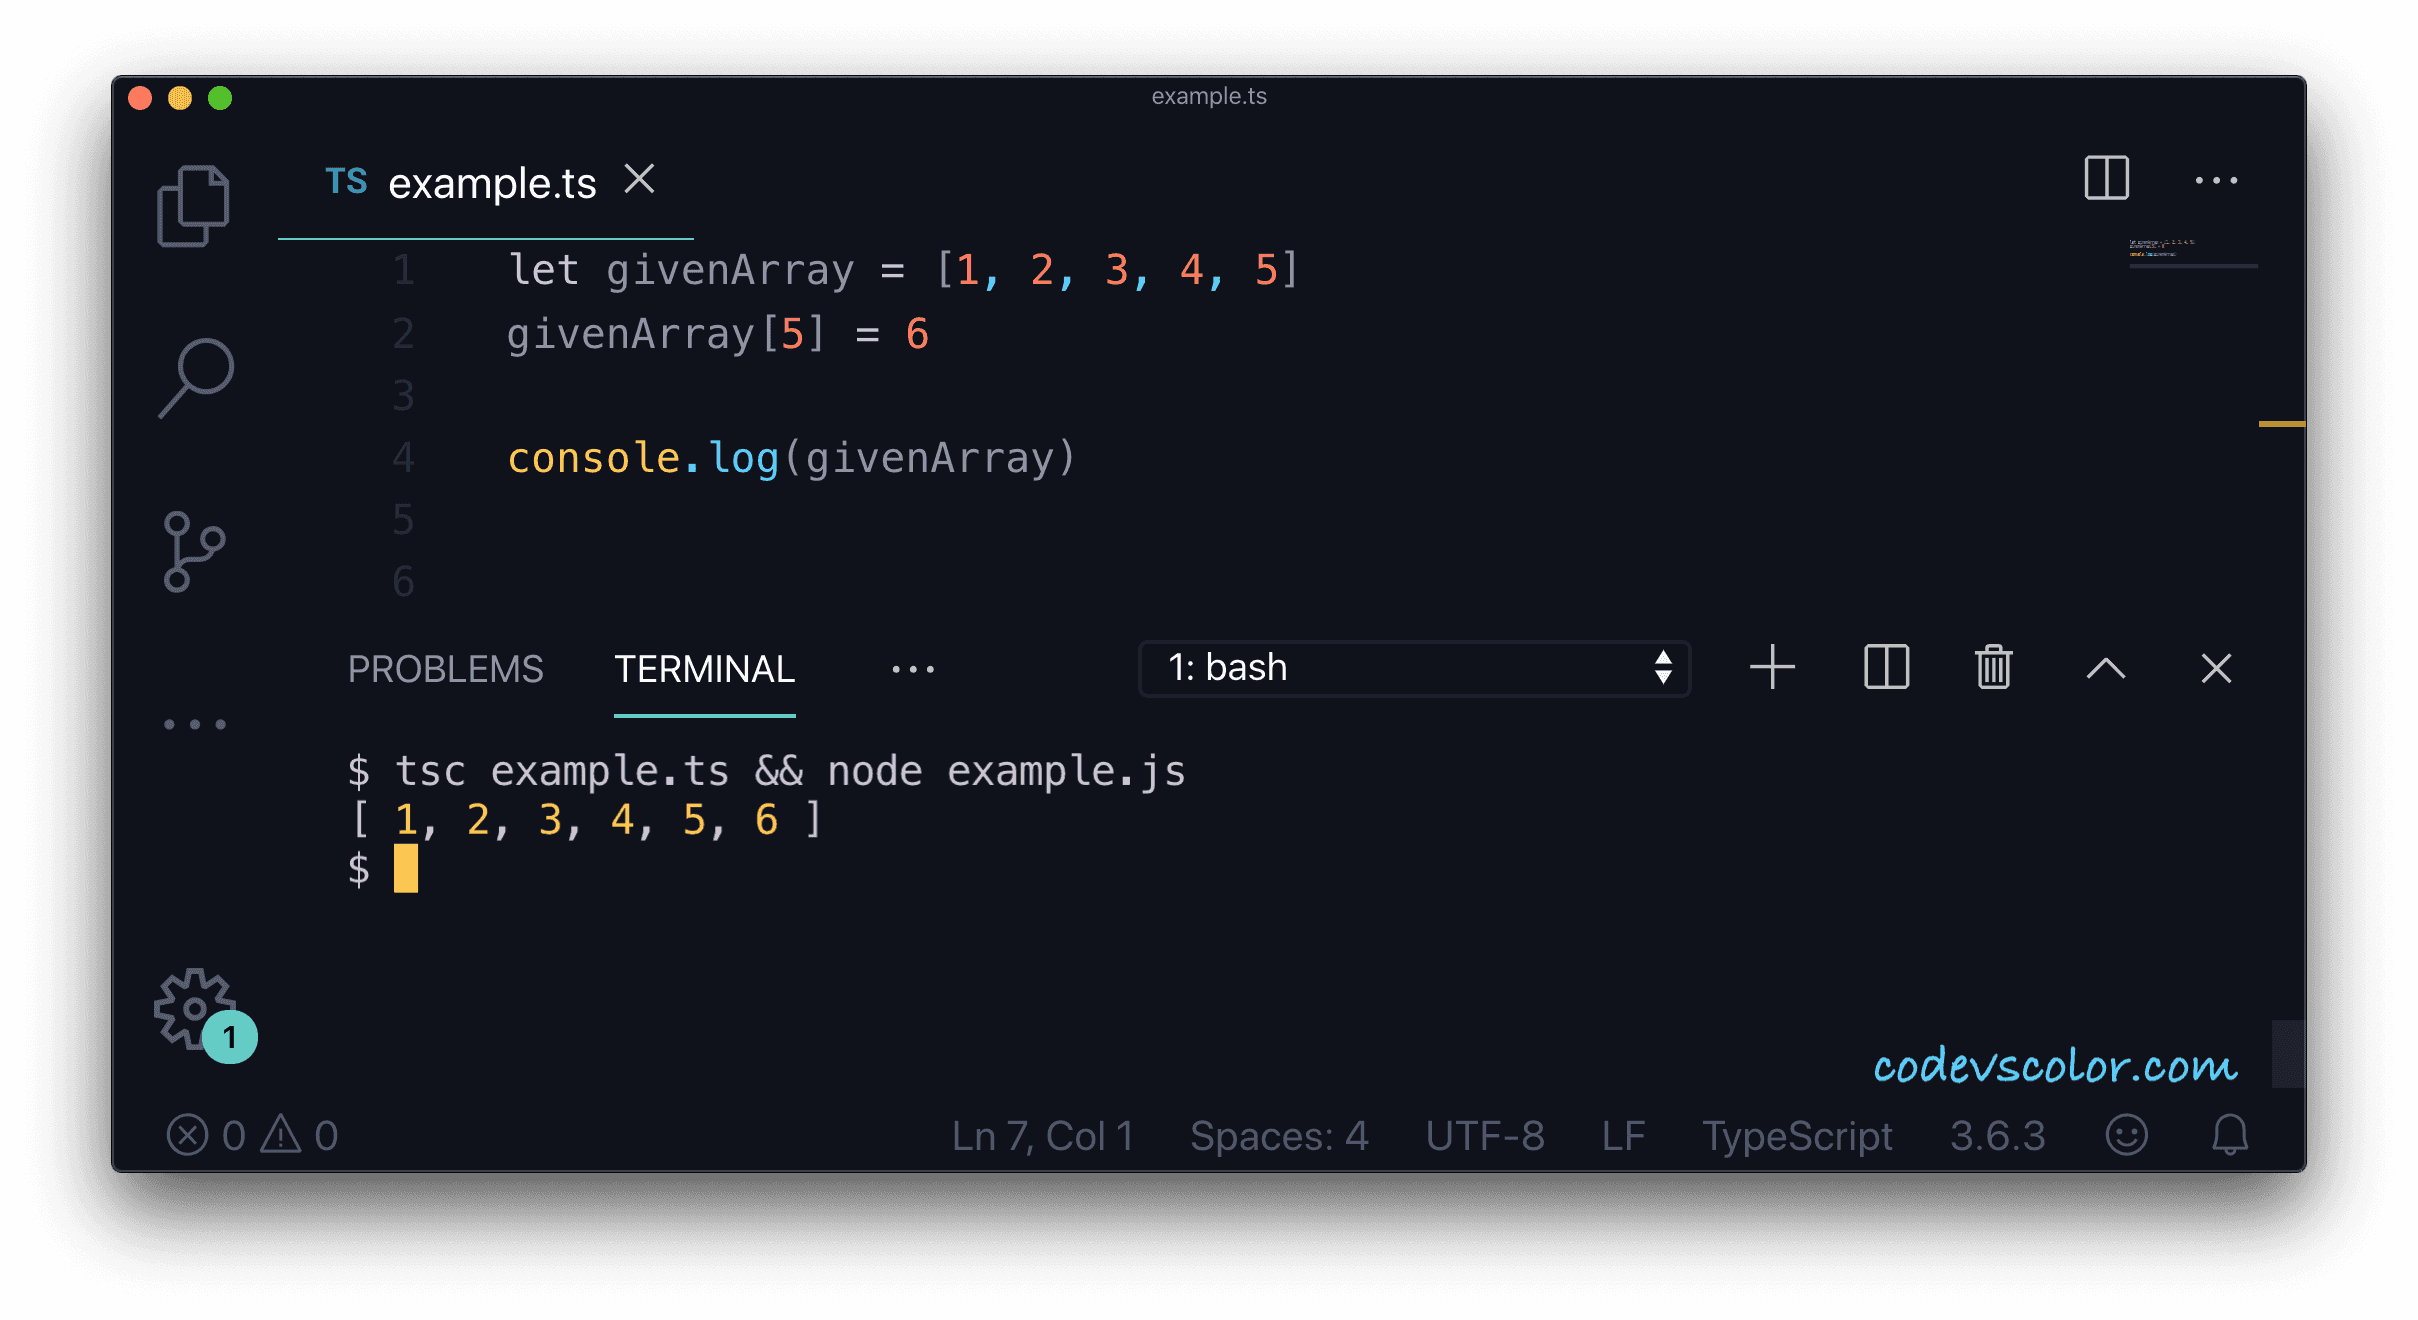This screenshot has height=1320, width=2418.
Task: Open additional views via sidebar ellipsis
Action: (x=194, y=724)
